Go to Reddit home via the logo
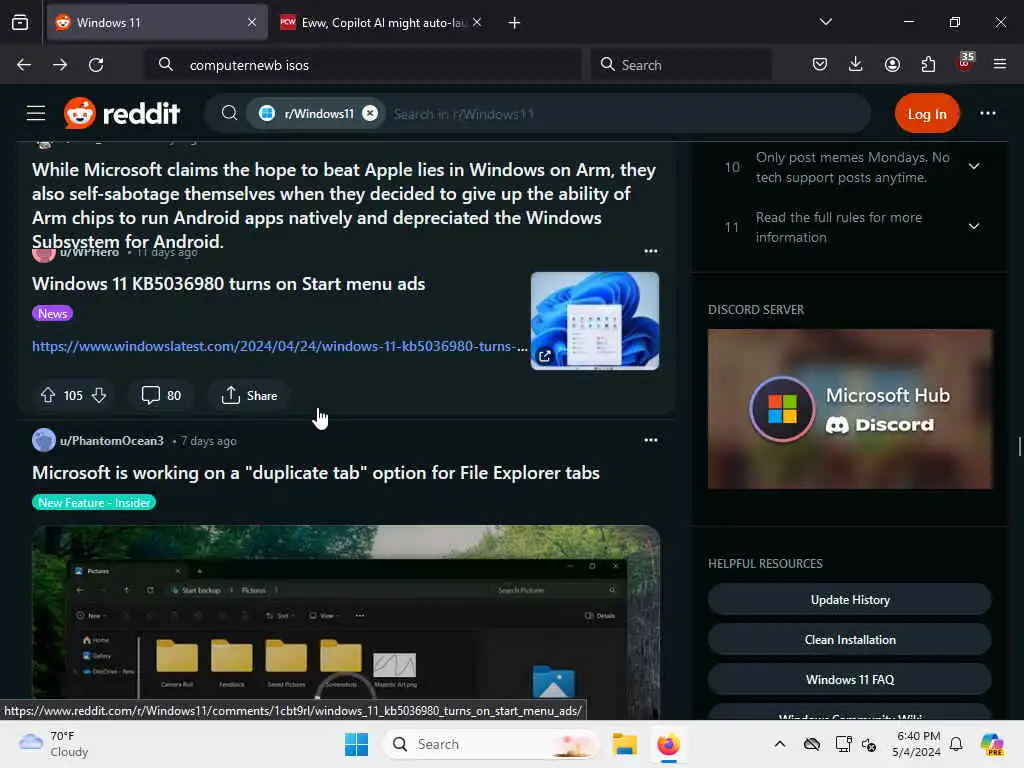Screen dimensions: 1024x768 pos(122,114)
